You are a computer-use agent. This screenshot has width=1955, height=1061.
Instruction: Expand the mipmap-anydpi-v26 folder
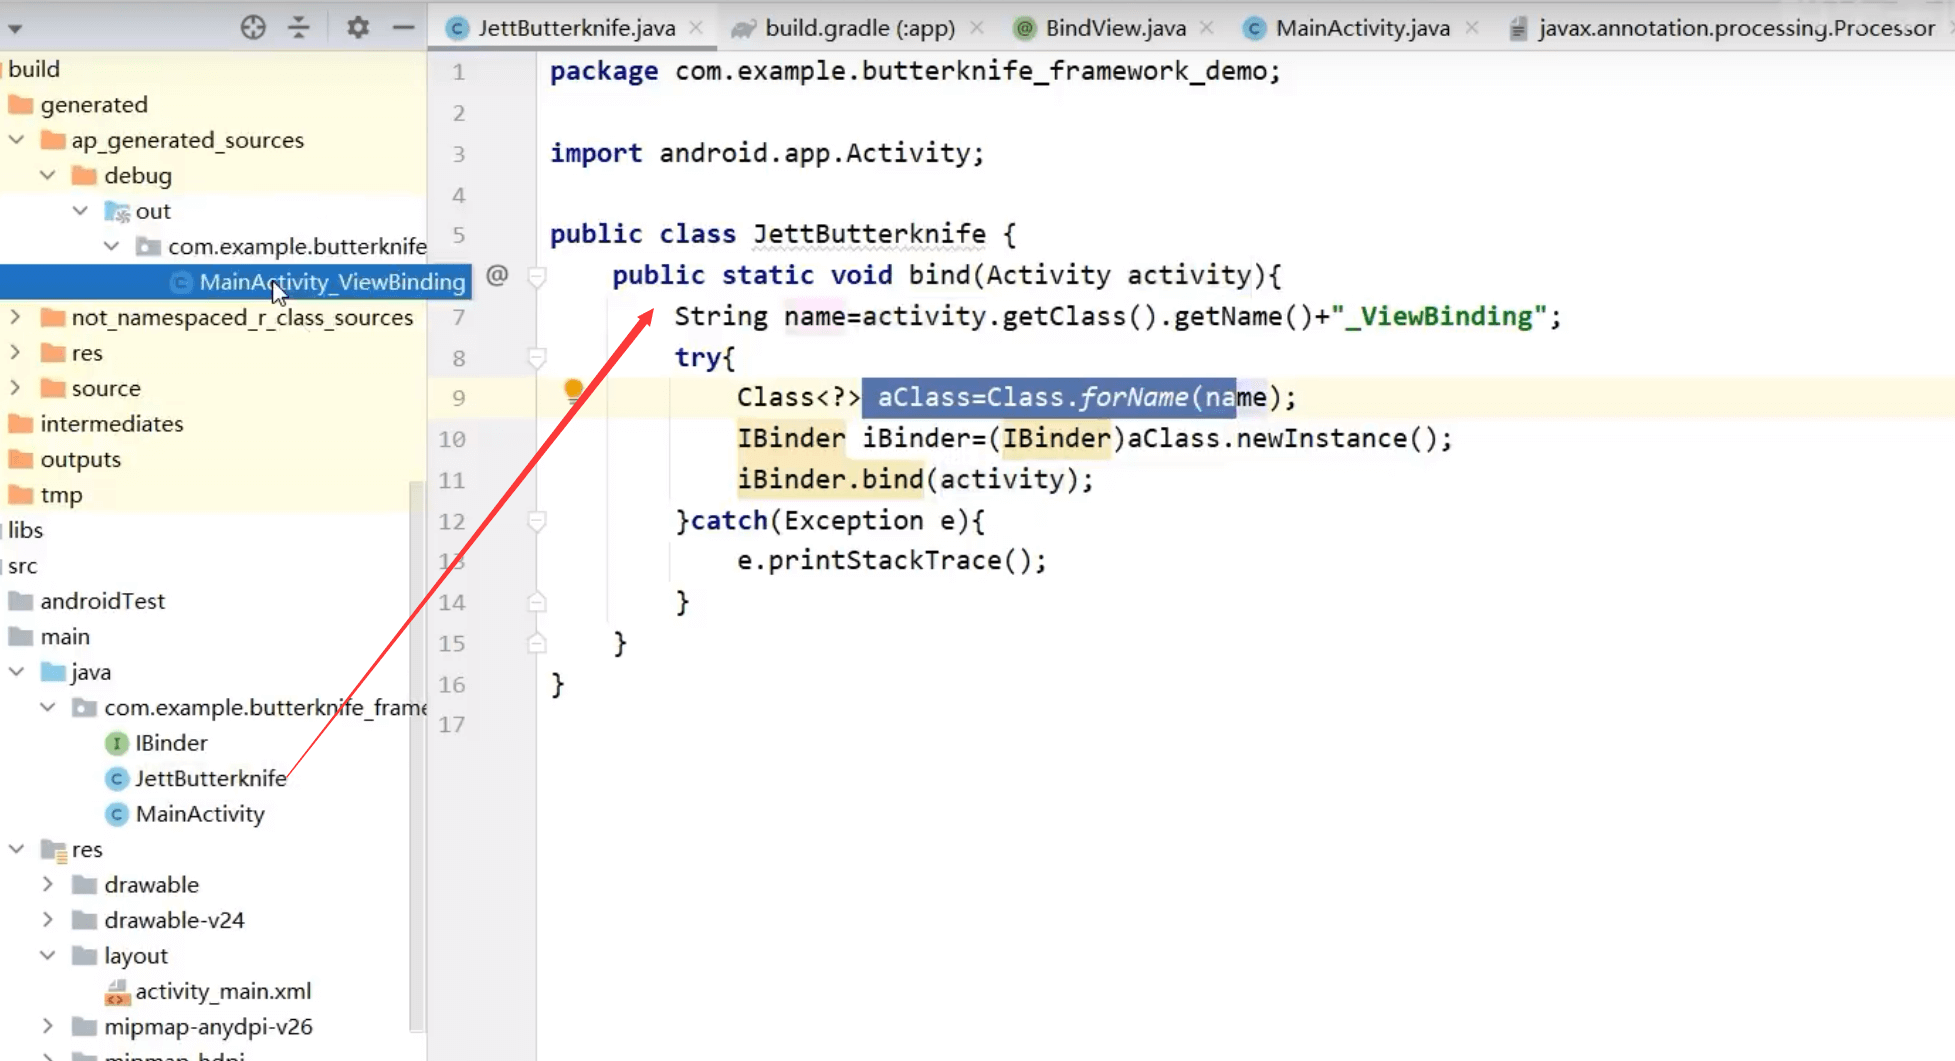pyautogui.click(x=48, y=1026)
